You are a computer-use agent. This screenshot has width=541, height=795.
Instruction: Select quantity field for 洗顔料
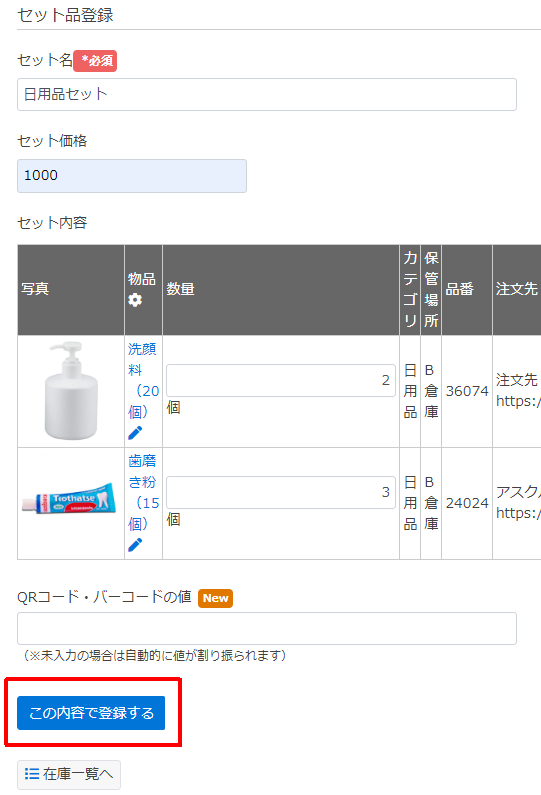tap(281, 380)
